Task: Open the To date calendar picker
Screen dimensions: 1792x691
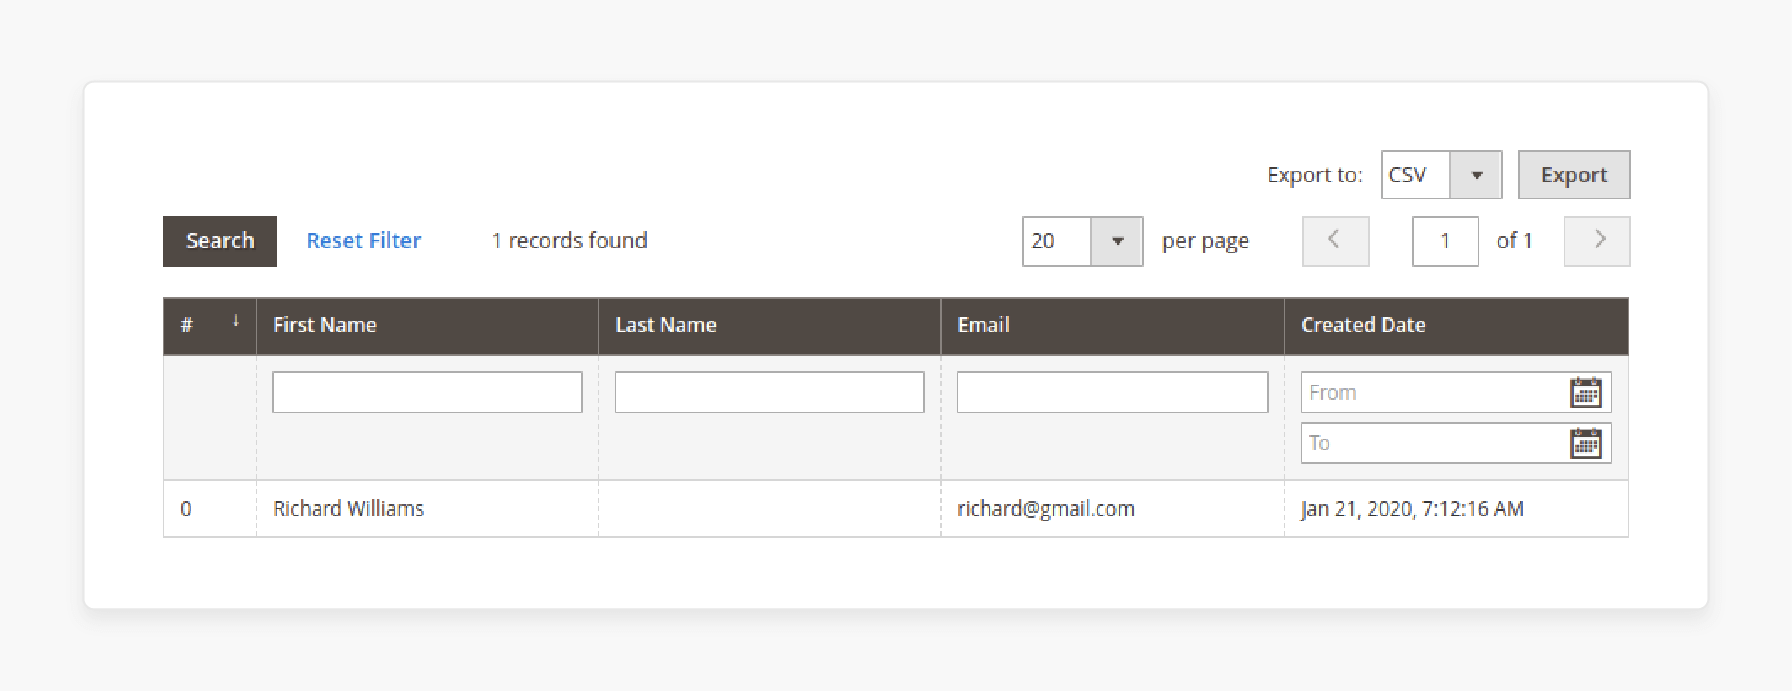Action: [1585, 443]
